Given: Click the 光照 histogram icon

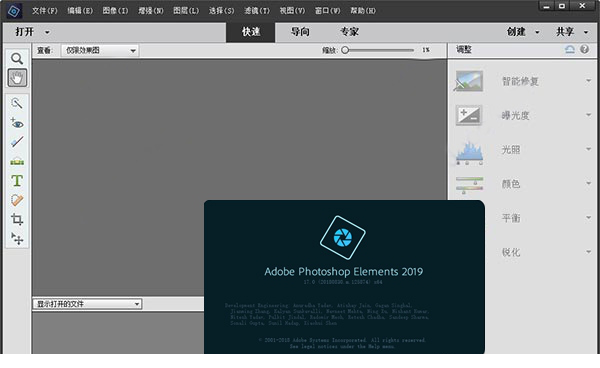Looking at the screenshot, I should click(469, 153).
